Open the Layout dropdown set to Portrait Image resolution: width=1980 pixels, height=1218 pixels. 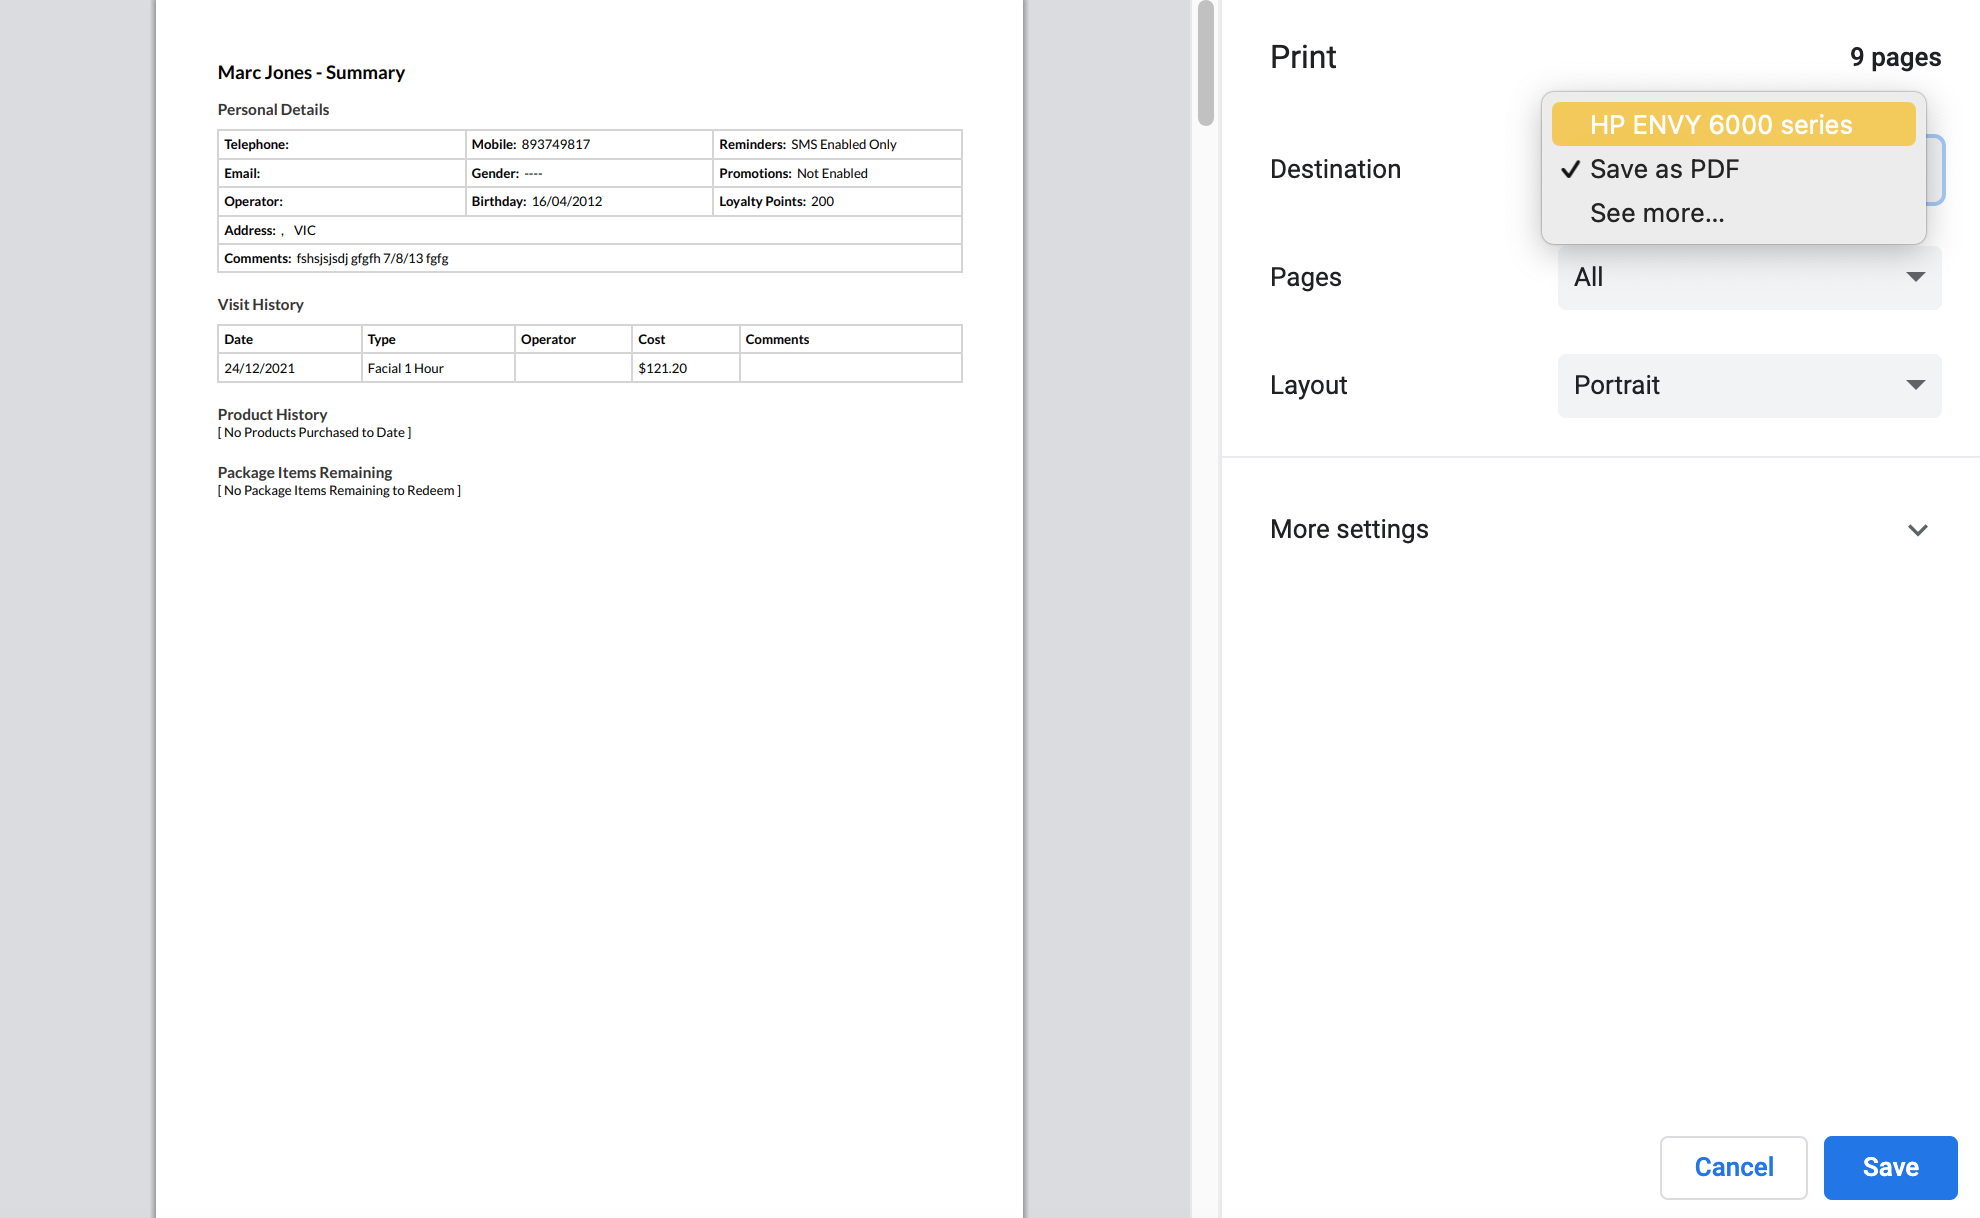1749,385
